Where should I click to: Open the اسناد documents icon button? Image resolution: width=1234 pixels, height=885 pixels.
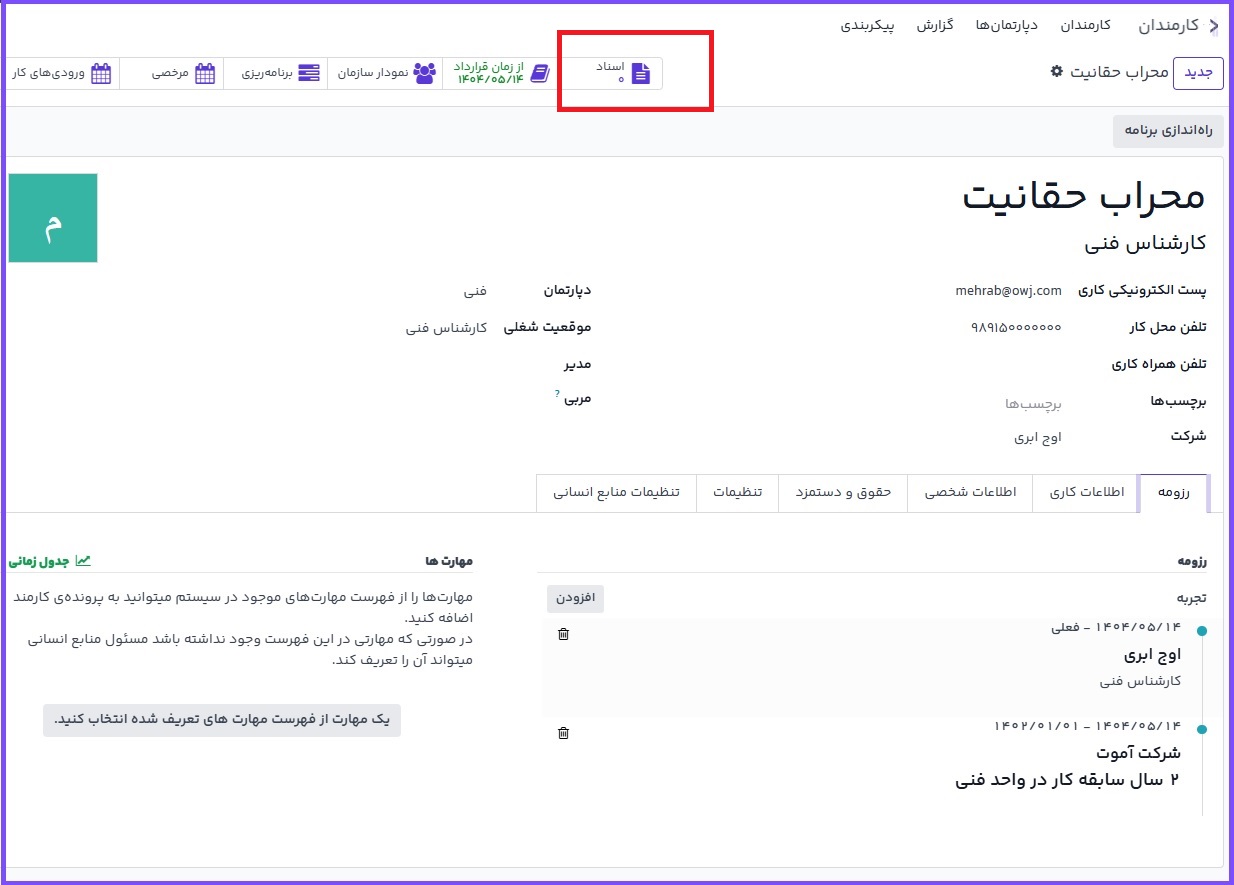[x=640, y=73]
